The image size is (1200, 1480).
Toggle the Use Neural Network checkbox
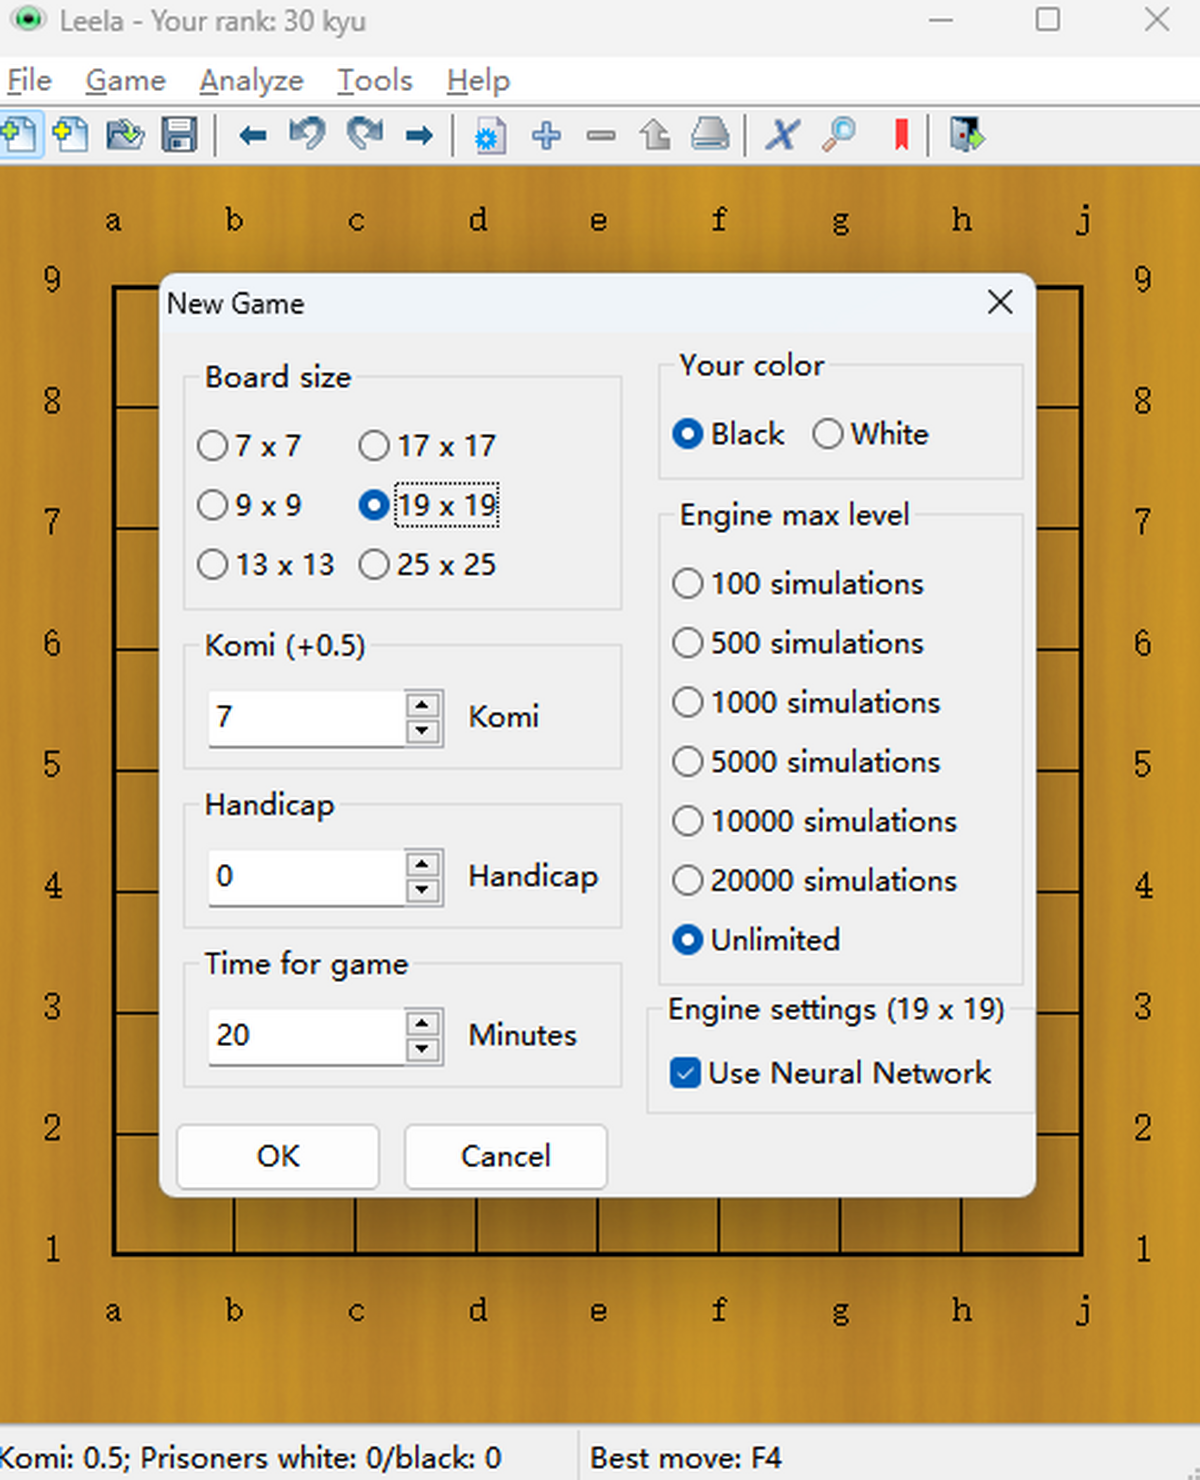tap(830, 1073)
